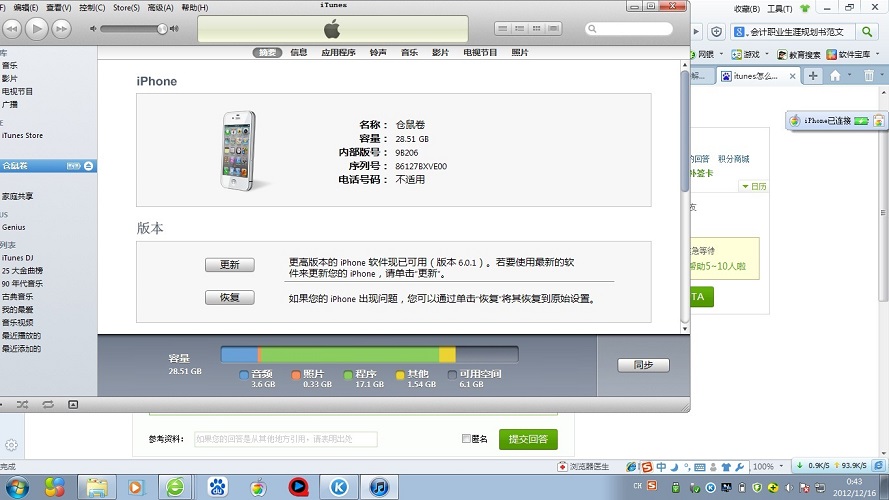Image resolution: width=889 pixels, height=500 pixels.
Task: Select iTunes Store in the sidebar
Action: coord(22,135)
